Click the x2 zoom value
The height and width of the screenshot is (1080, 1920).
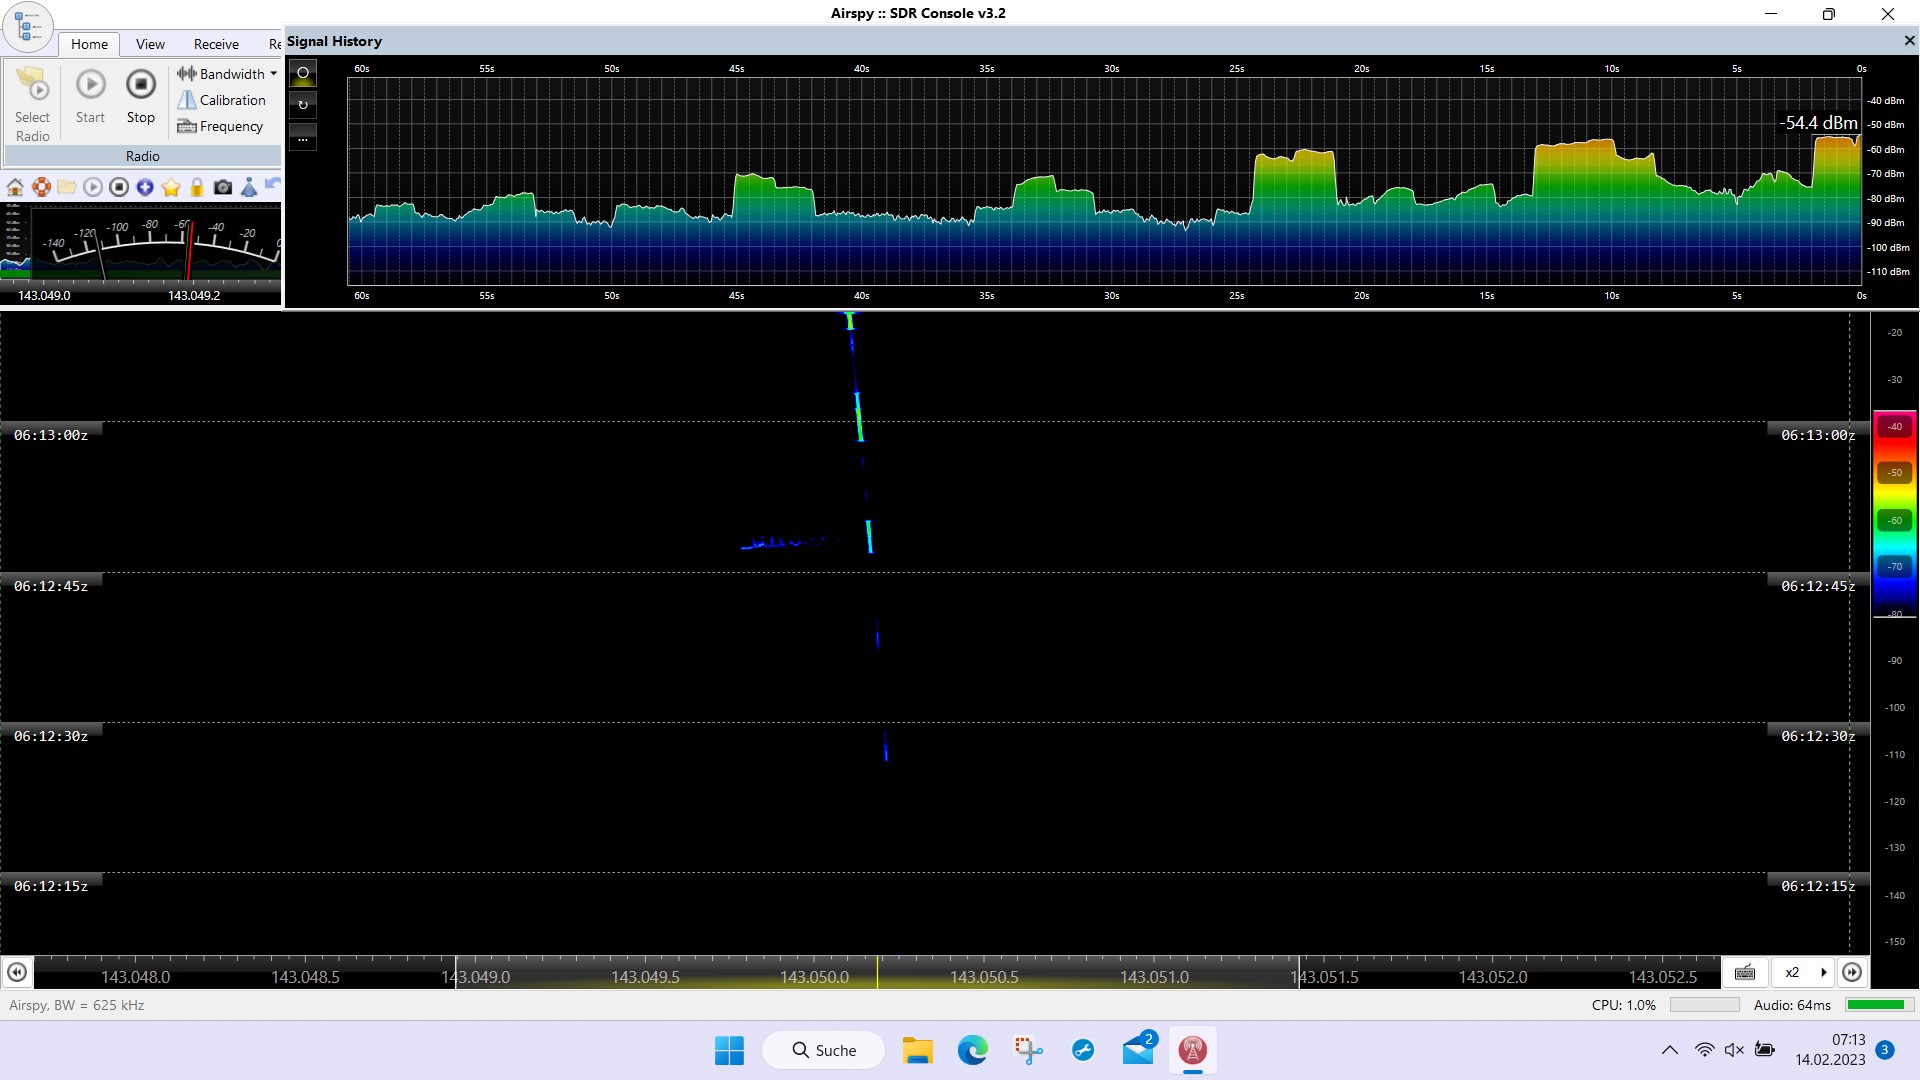(x=1792, y=972)
